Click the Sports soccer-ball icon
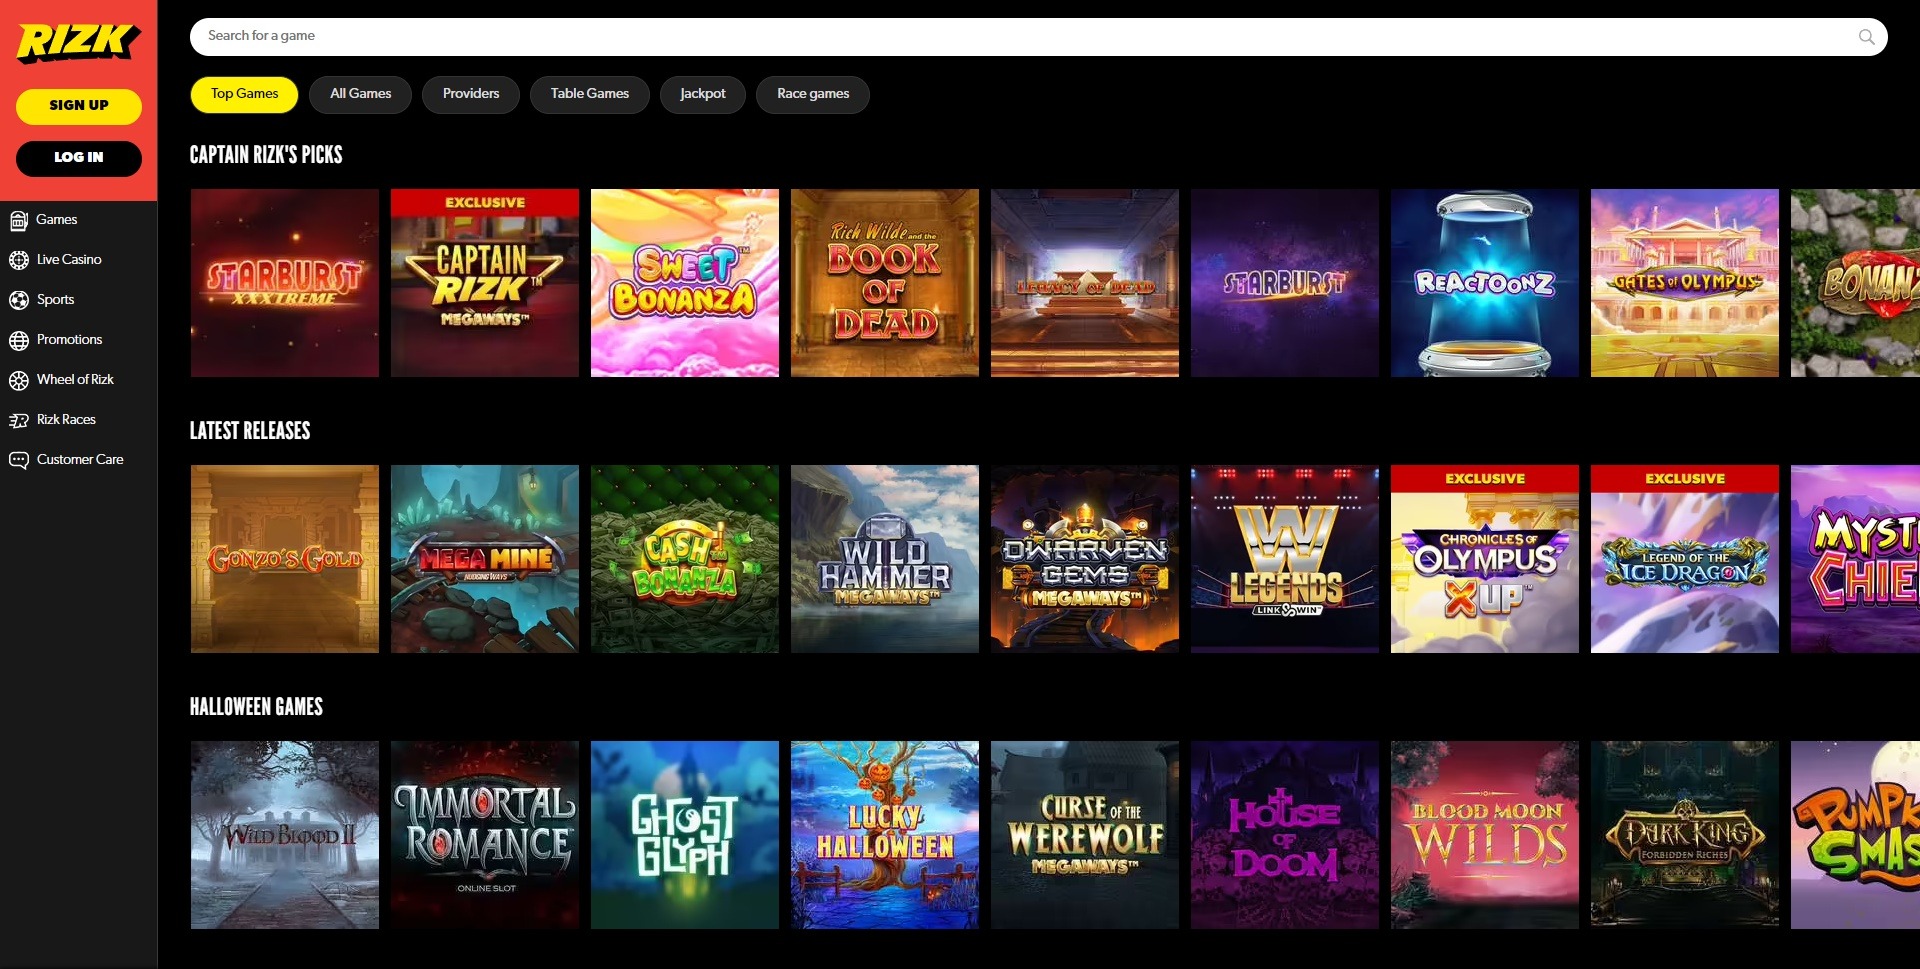The width and height of the screenshot is (1920, 969). [19, 300]
